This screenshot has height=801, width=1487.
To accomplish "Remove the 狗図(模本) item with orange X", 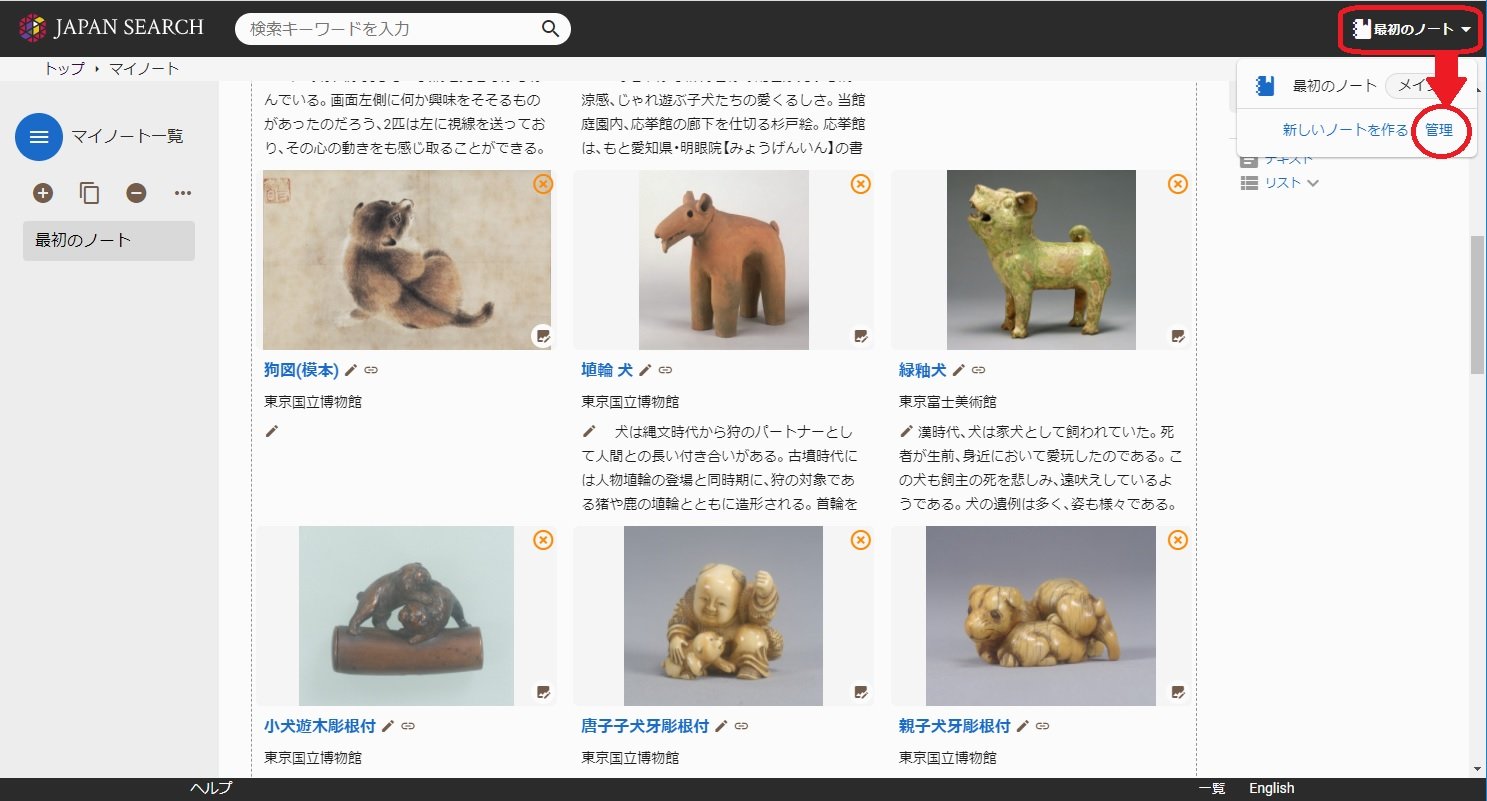I will 542,184.
